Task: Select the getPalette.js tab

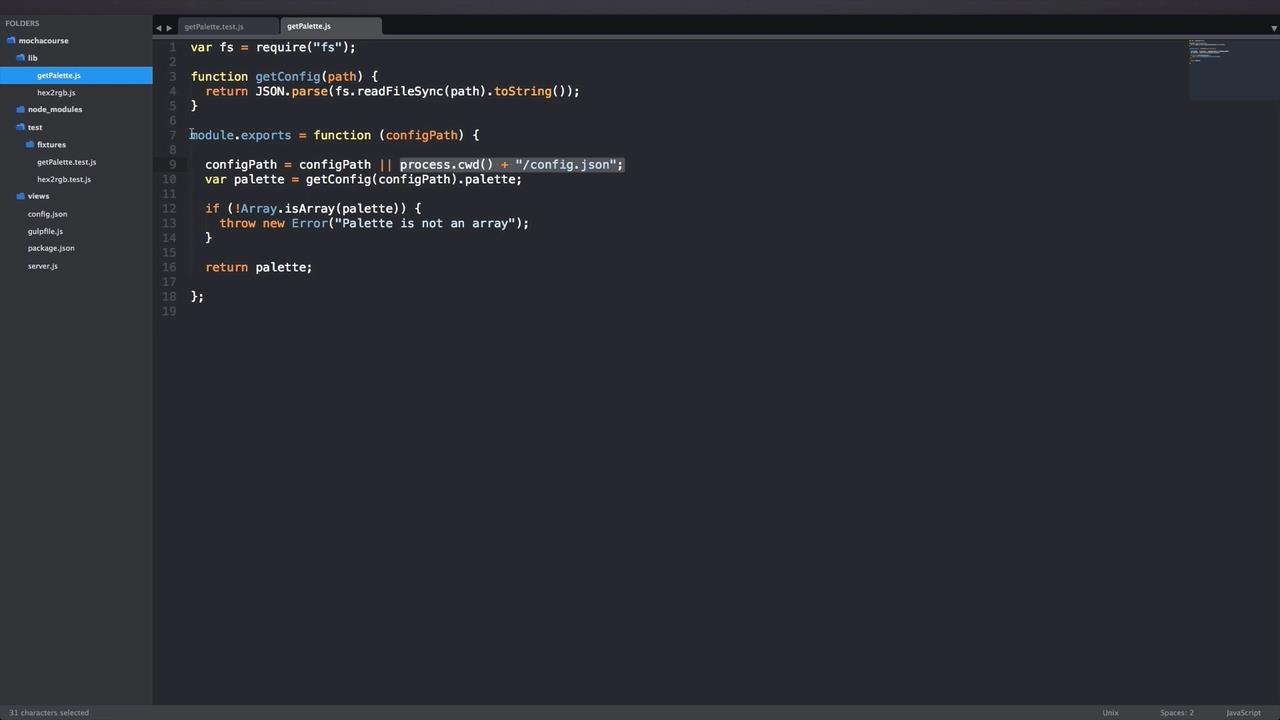Action: [330, 26]
